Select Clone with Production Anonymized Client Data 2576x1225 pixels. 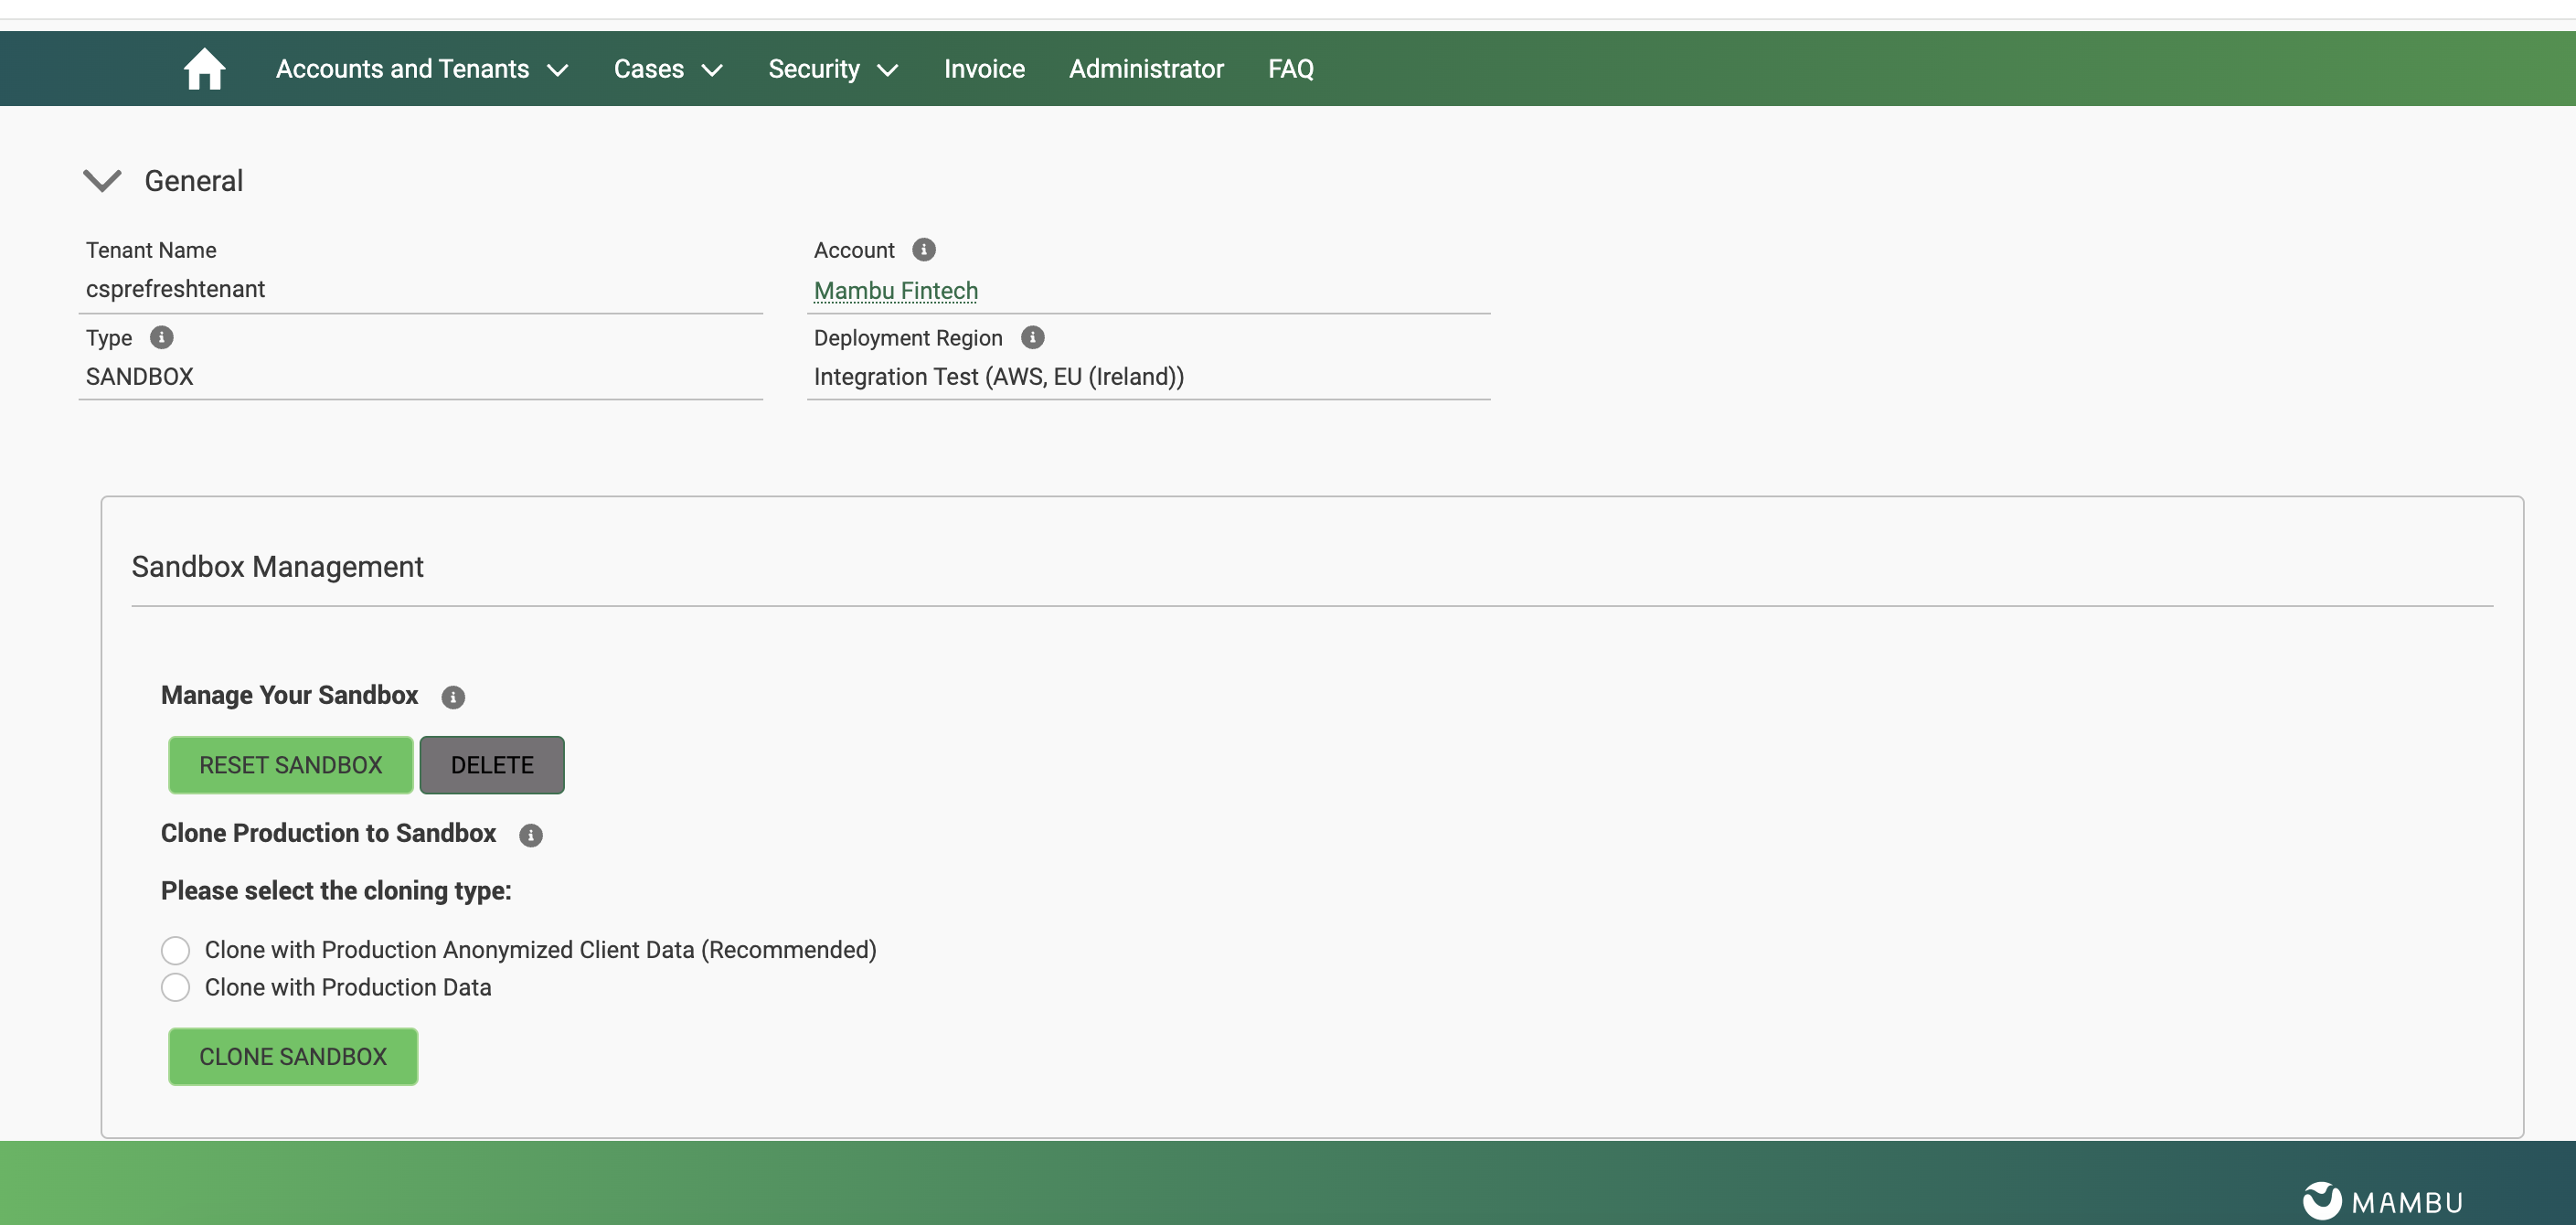pyautogui.click(x=175, y=949)
